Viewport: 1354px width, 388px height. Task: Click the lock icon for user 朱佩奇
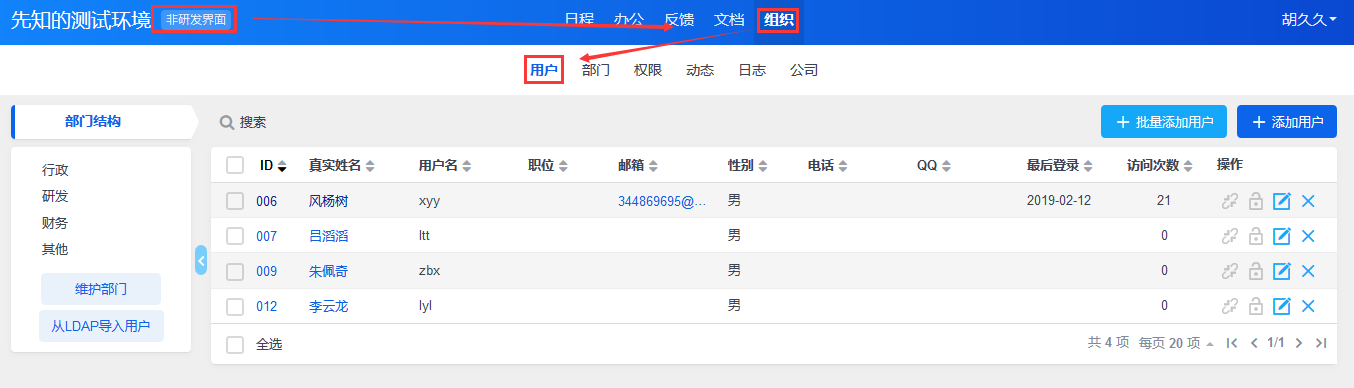tap(1256, 271)
